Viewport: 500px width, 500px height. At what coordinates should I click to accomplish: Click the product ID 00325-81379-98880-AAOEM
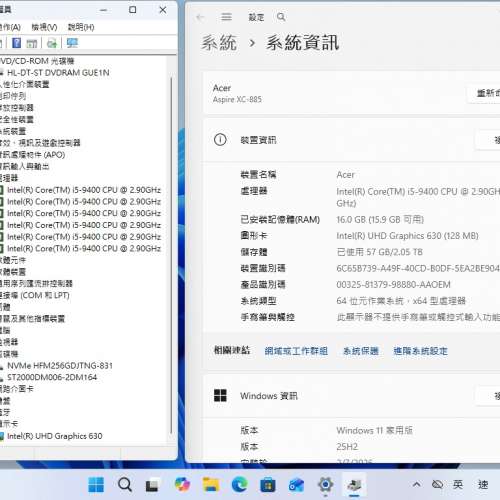[393, 285]
